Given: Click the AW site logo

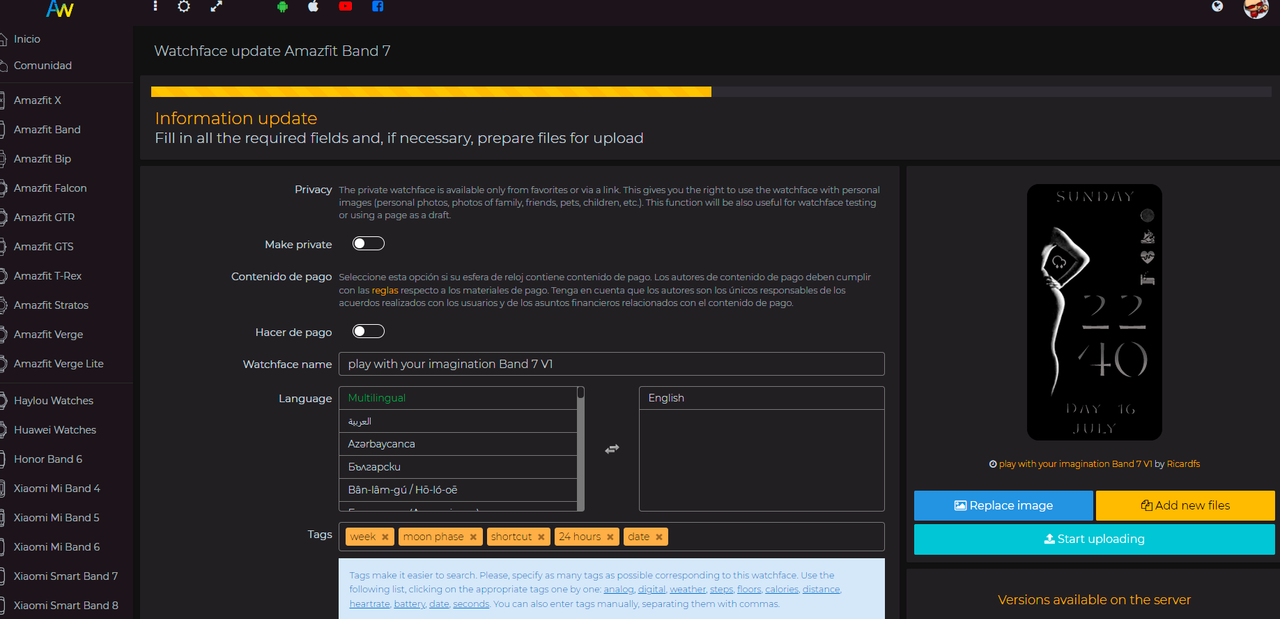Looking at the screenshot, I should [60, 10].
